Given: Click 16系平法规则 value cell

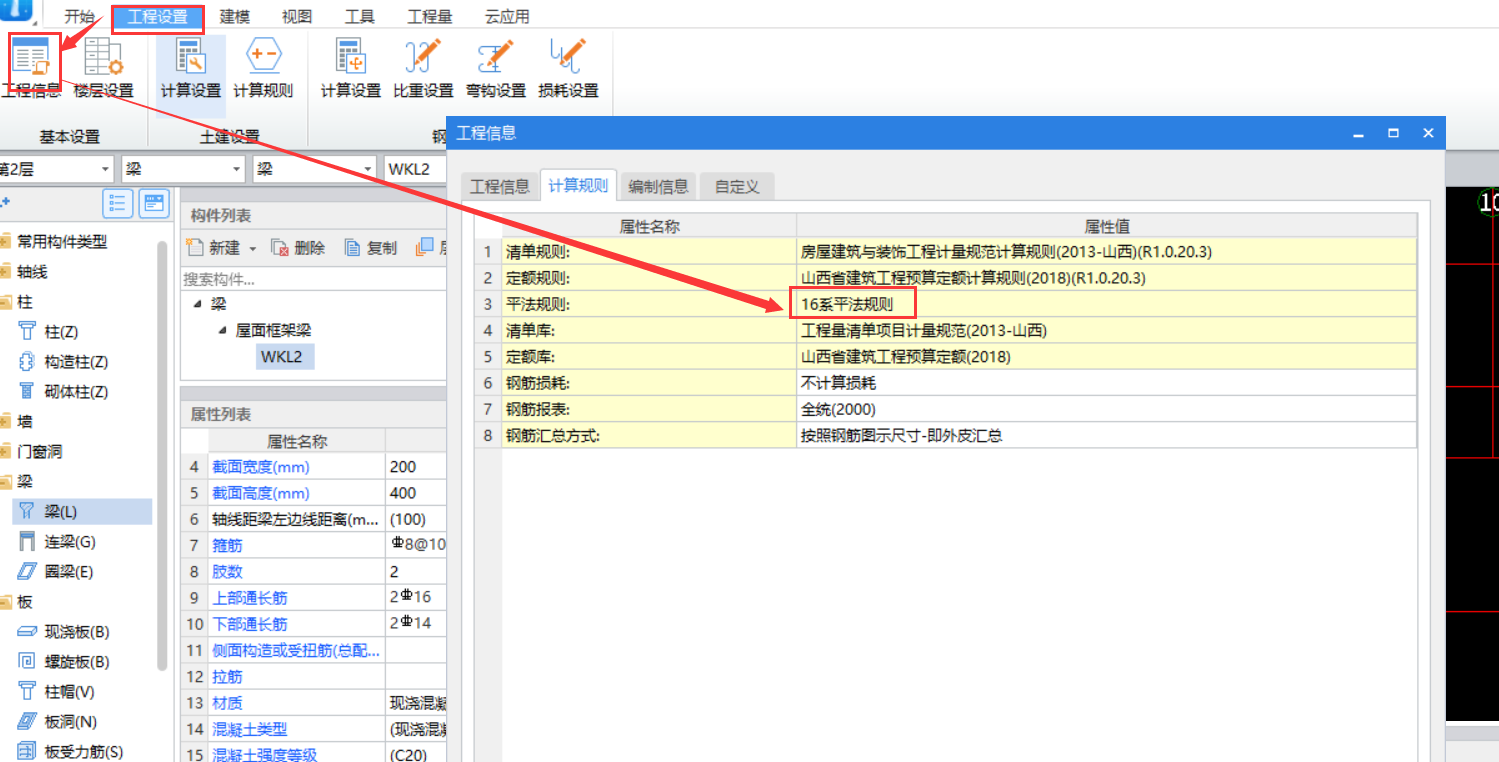Looking at the screenshot, I should point(1107,304).
